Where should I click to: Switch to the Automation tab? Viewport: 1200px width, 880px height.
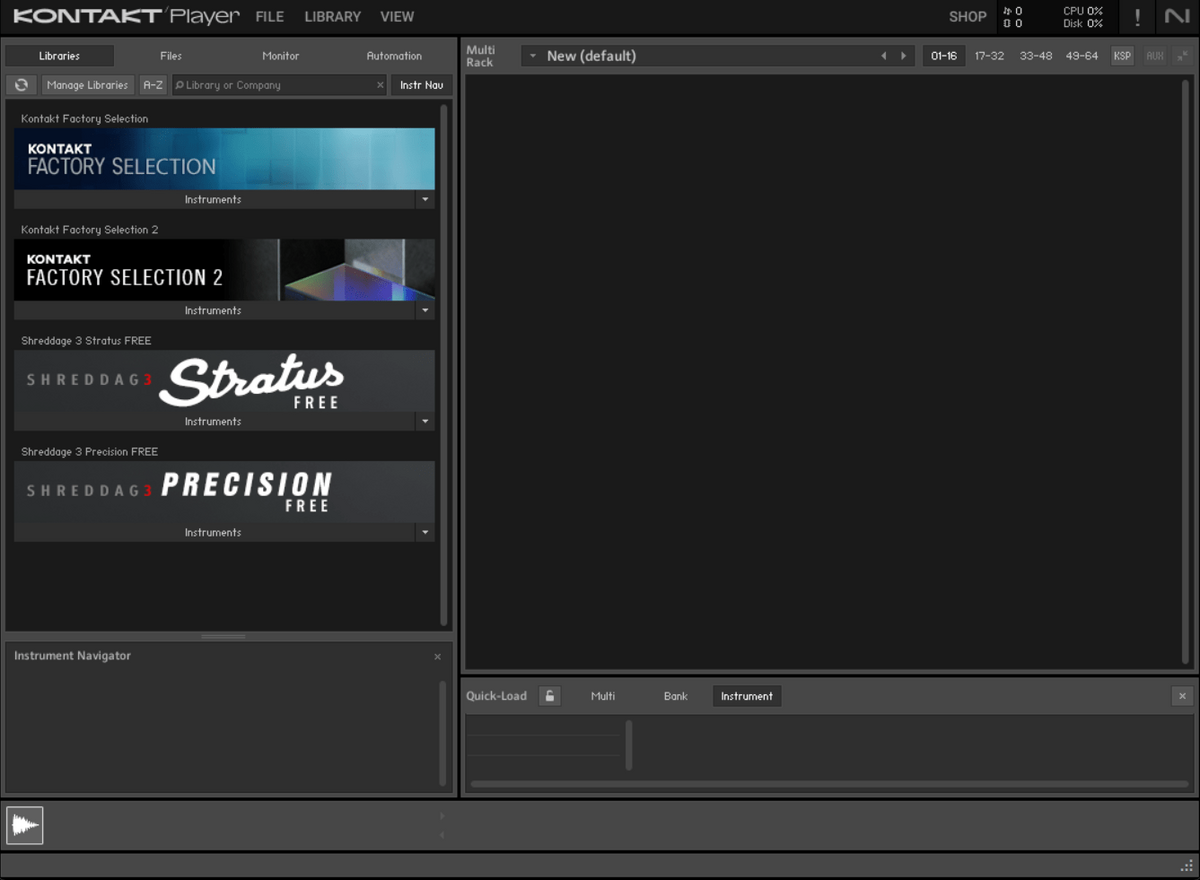(394, 56)
